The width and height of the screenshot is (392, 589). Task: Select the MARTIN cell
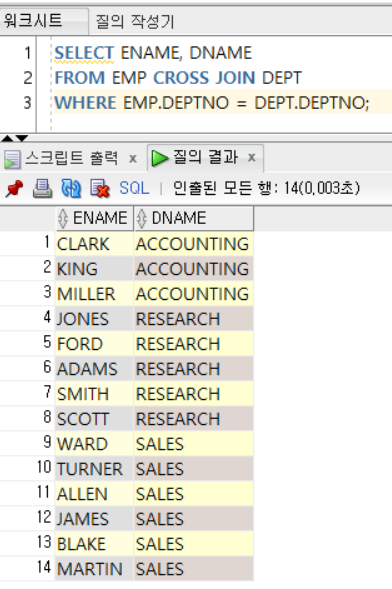tap(94, 568)
